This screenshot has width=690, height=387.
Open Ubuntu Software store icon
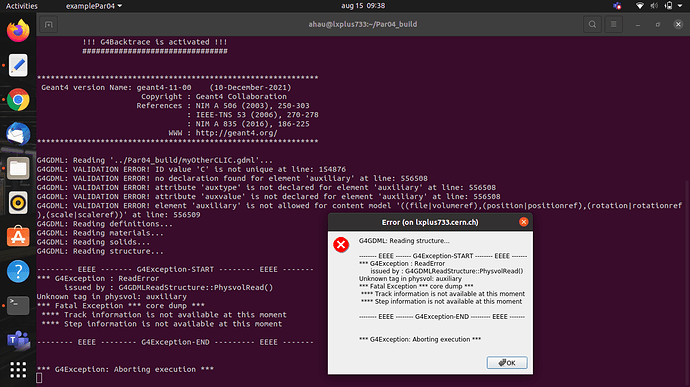click(18, 237)
